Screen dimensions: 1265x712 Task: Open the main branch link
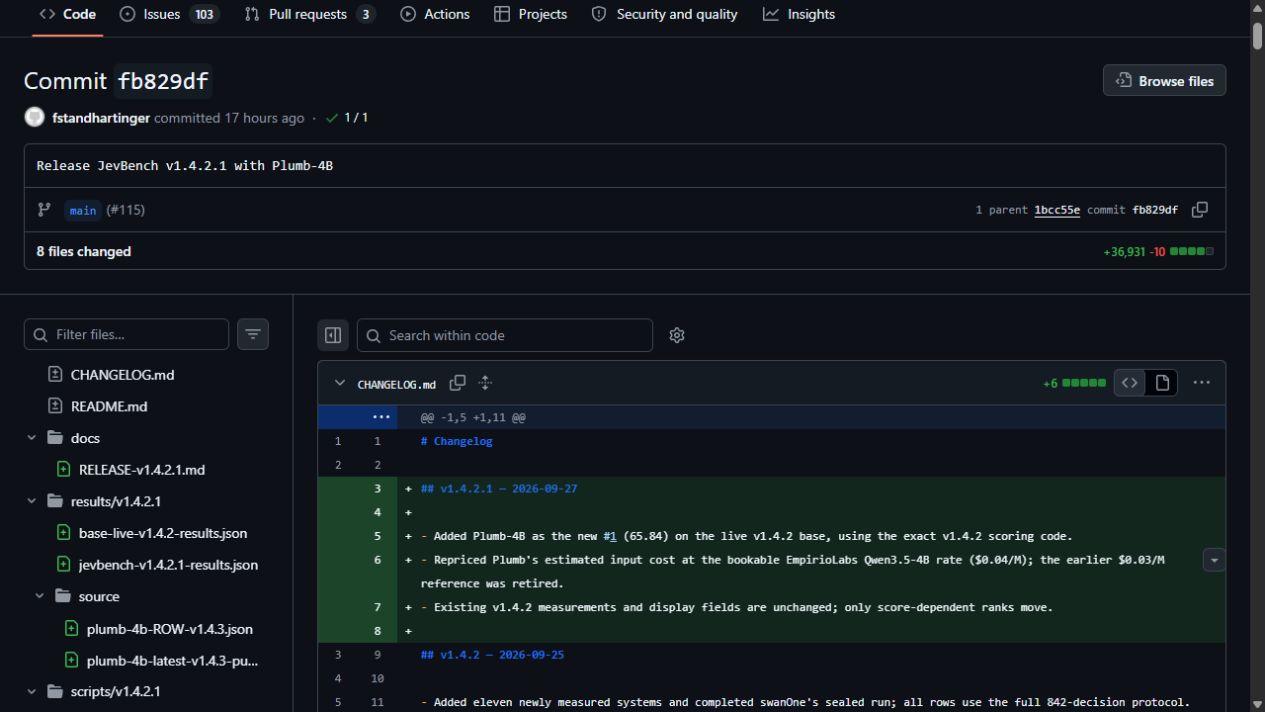(x=83, y=210)
